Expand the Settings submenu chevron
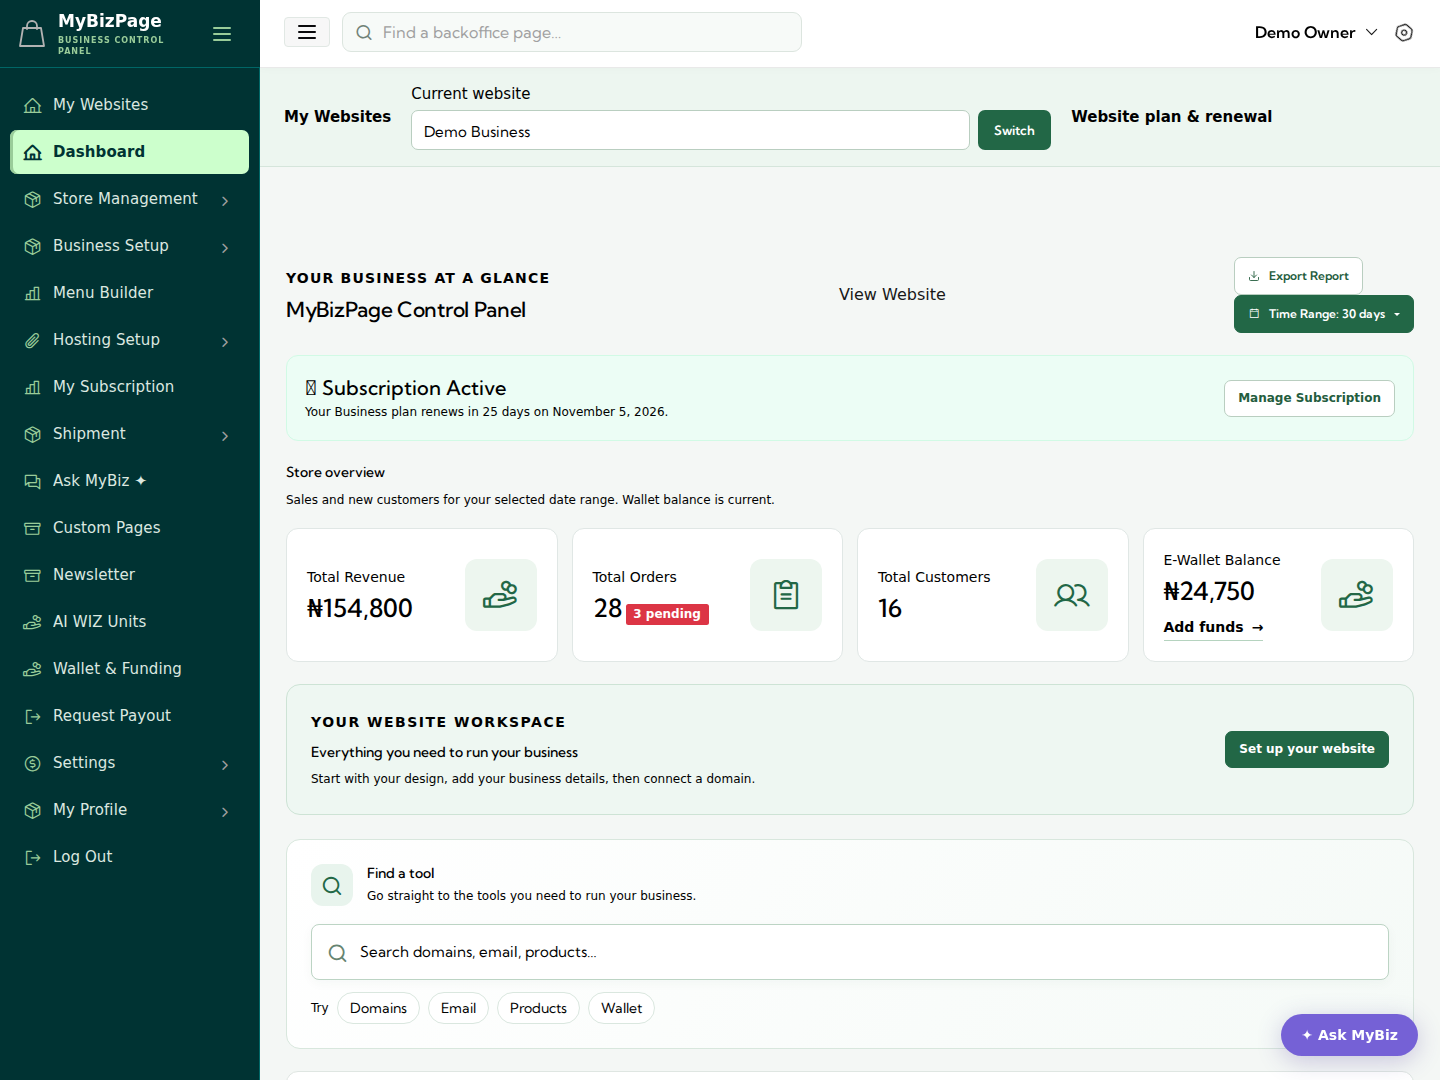Screen dimensions: 1440x1080 (x=225, y=764)
